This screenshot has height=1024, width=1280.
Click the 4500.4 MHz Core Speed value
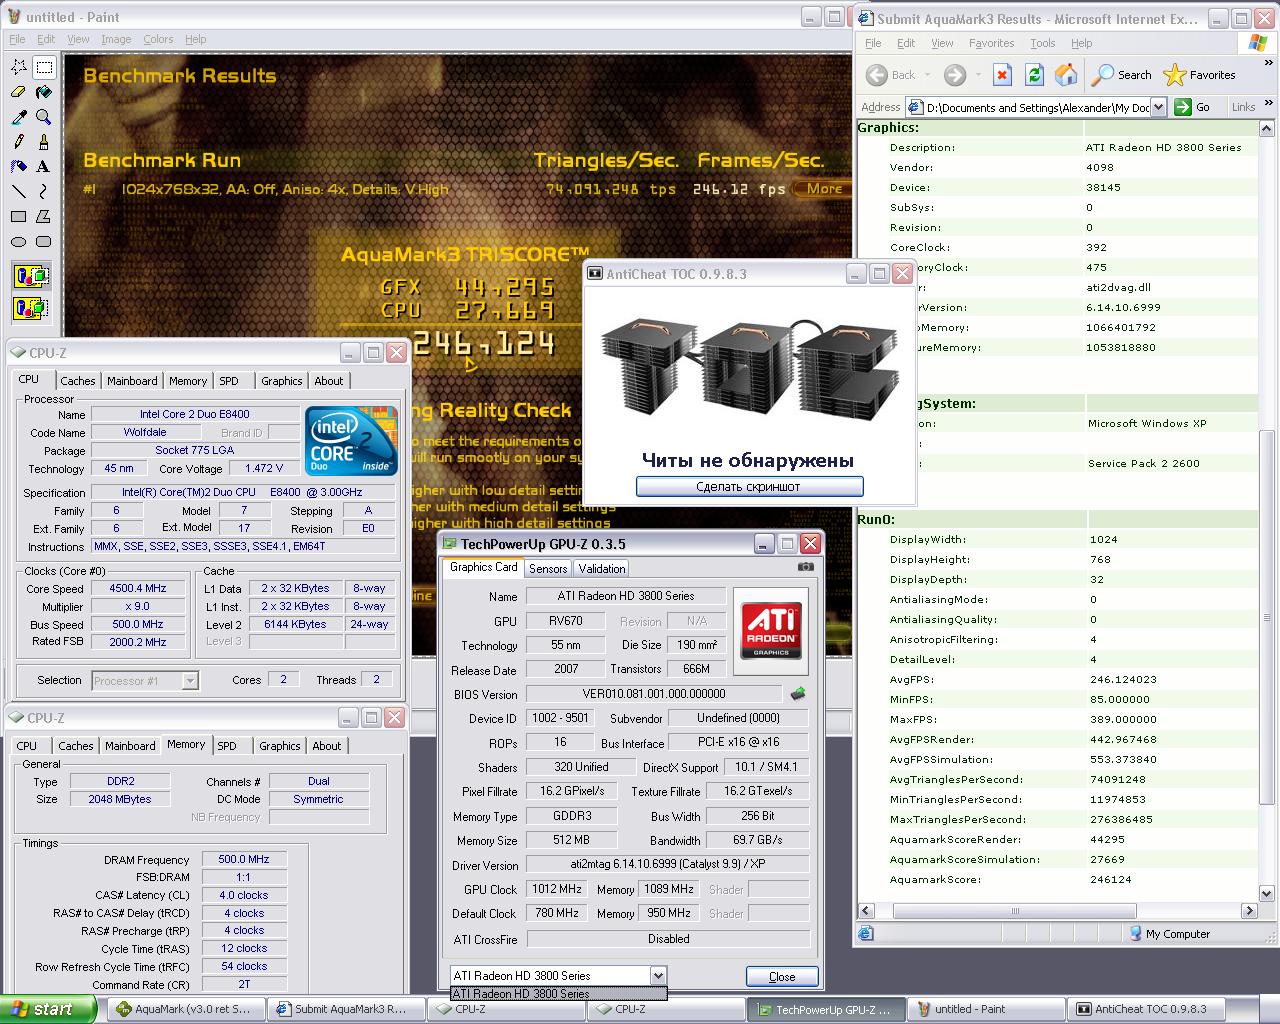(139, 589)
